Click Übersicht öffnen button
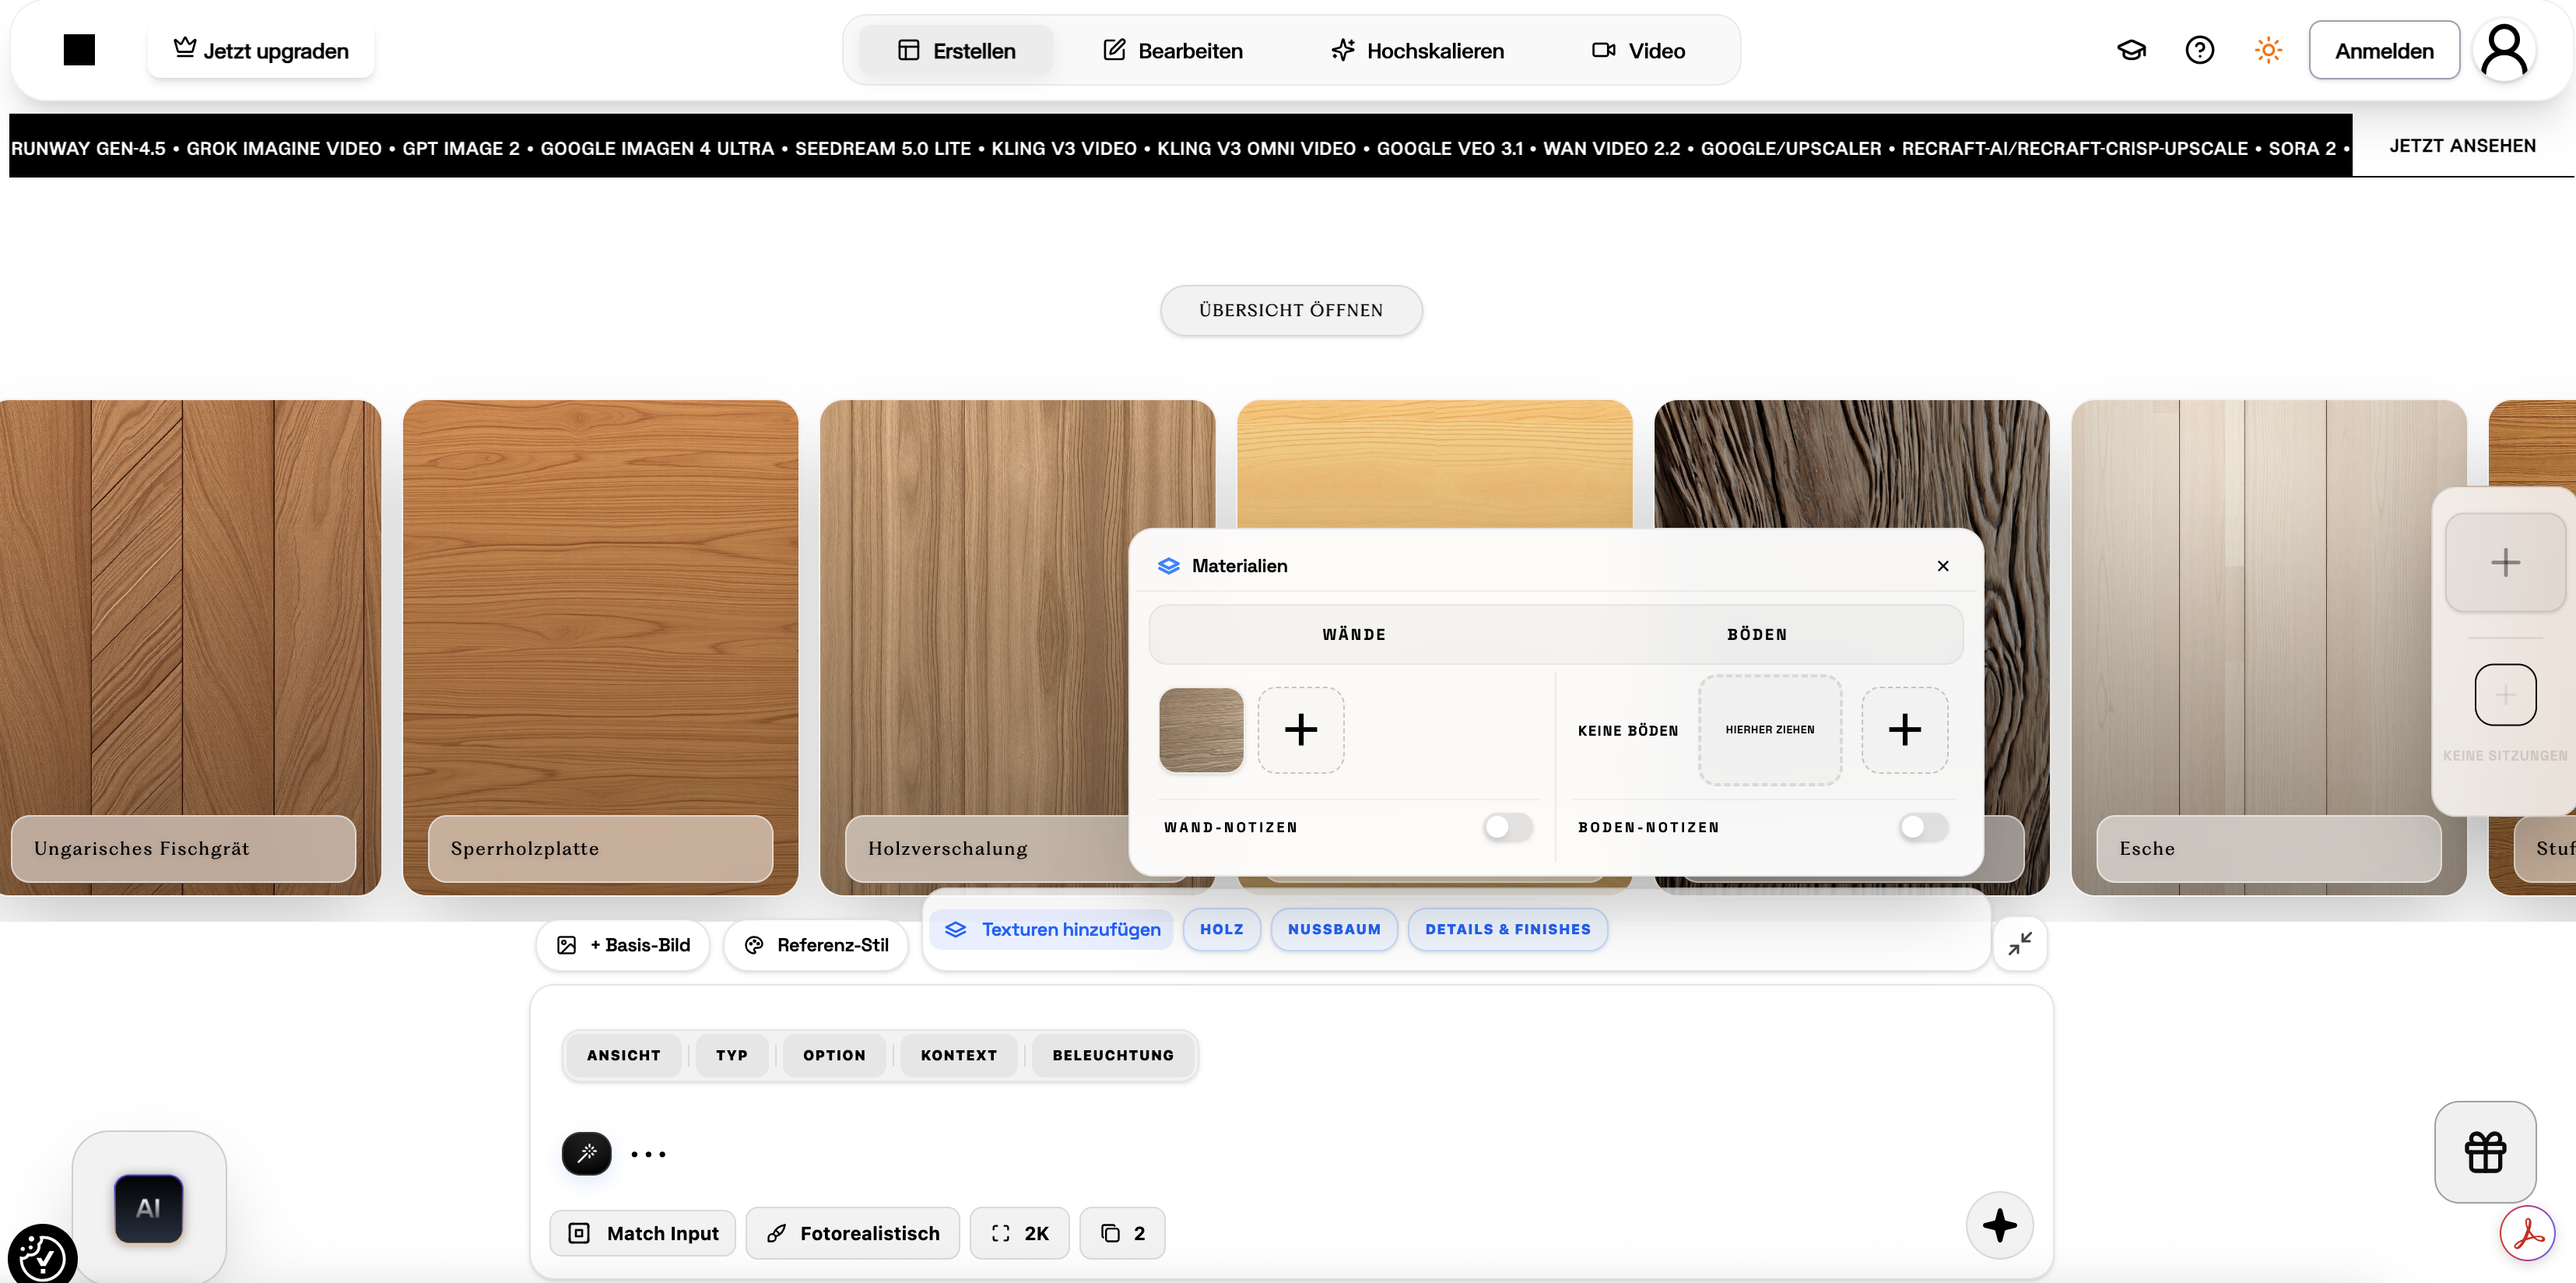 click(x=1291, y=310)
